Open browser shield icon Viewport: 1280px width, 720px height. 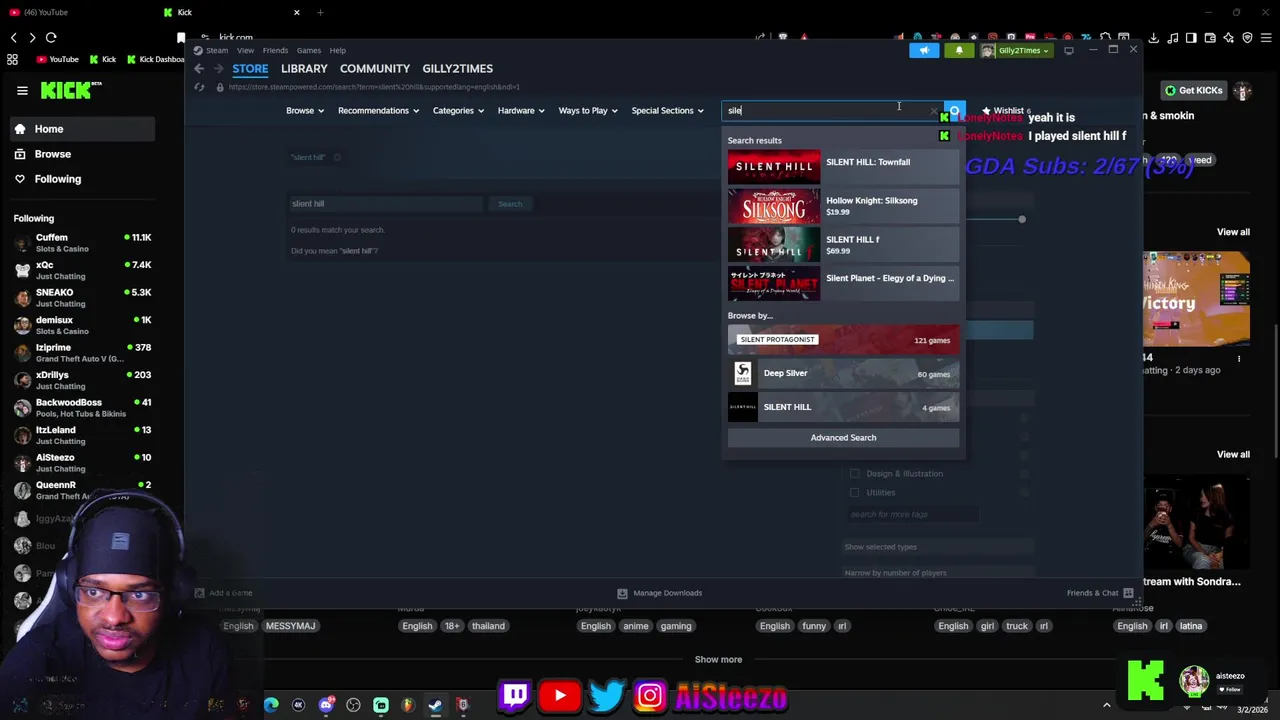click(1247, 38)
